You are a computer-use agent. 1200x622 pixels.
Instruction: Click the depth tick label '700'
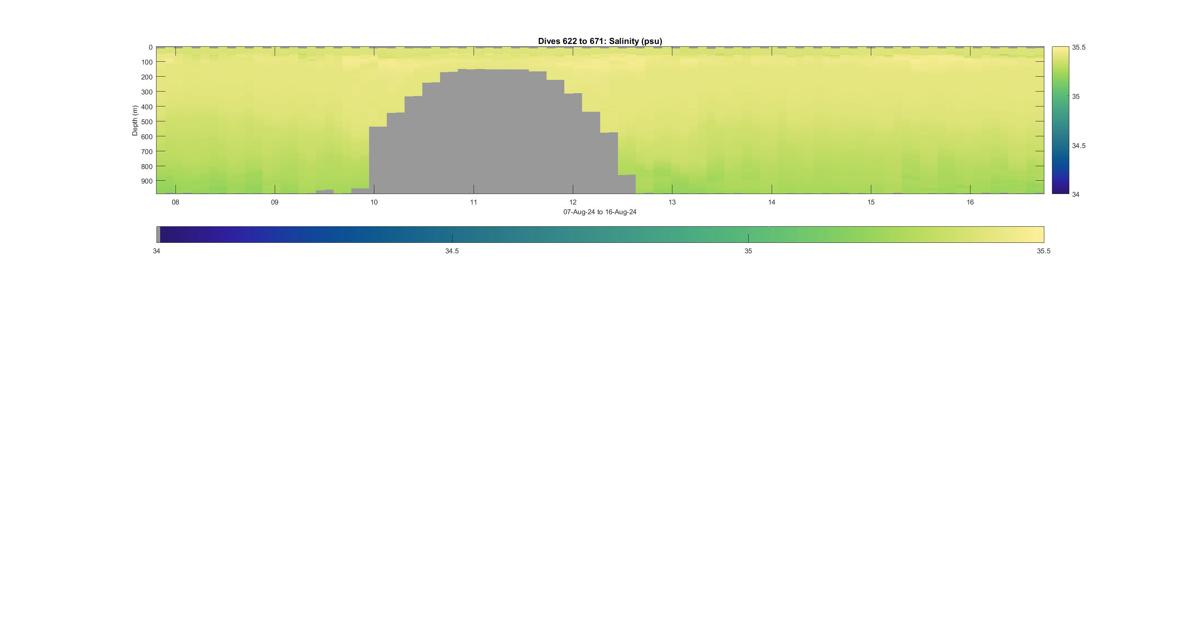(x=146, y=152)
